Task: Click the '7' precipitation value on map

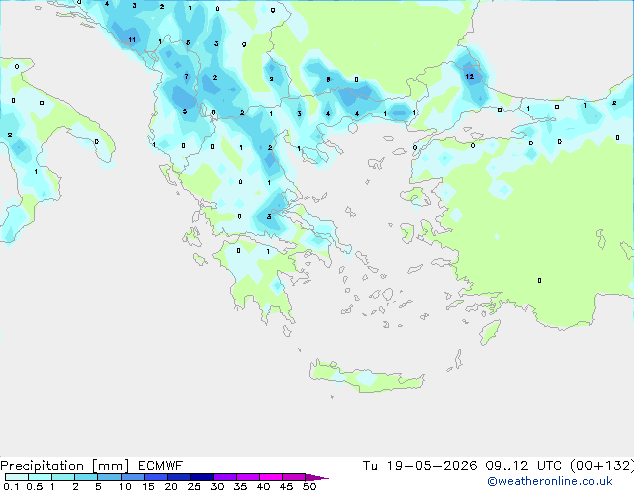Action: click(186, 76)
